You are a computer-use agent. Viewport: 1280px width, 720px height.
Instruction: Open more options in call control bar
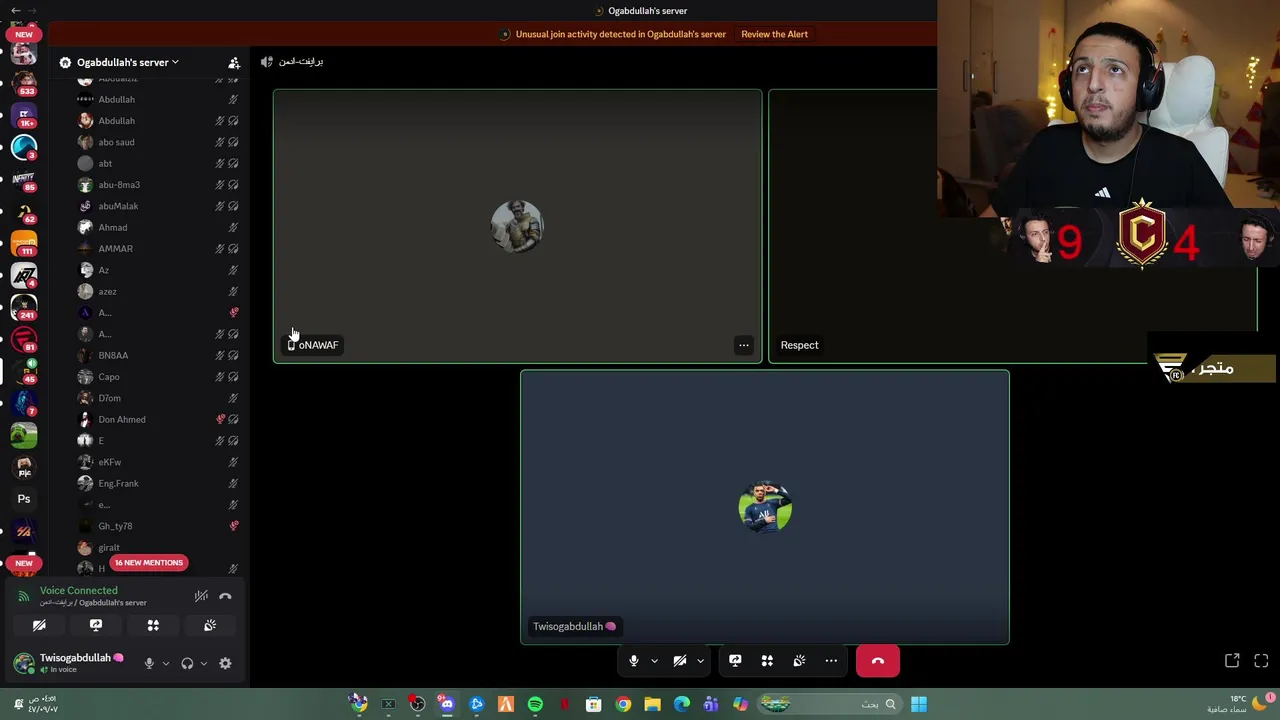pos(831,661)
